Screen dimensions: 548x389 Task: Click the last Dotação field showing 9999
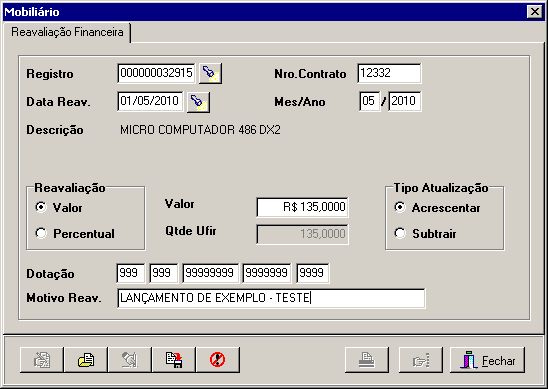pos(313,273)
